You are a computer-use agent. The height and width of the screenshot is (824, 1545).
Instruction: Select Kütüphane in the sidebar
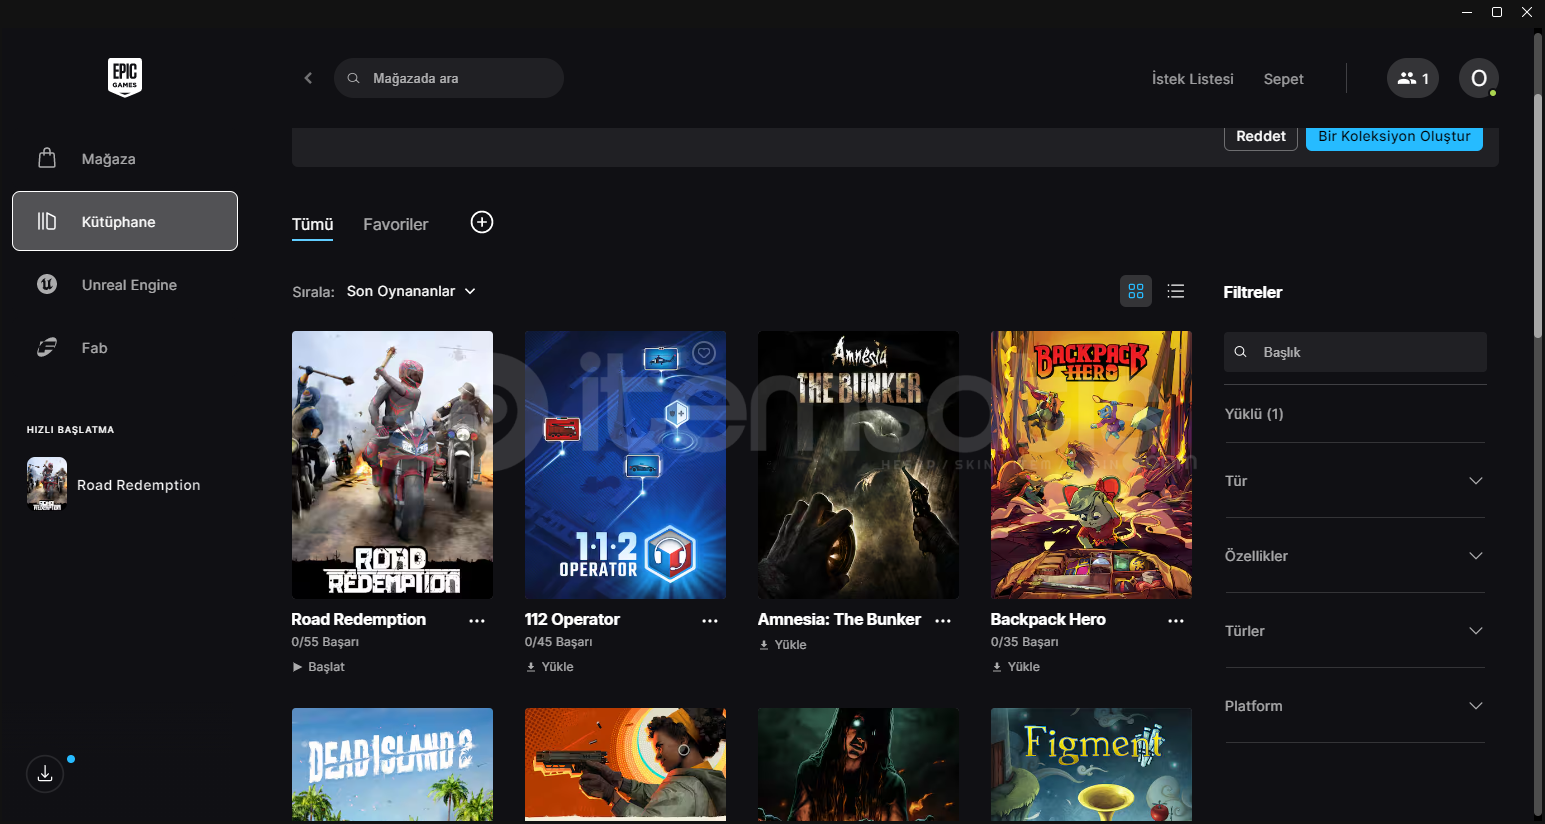125,221
